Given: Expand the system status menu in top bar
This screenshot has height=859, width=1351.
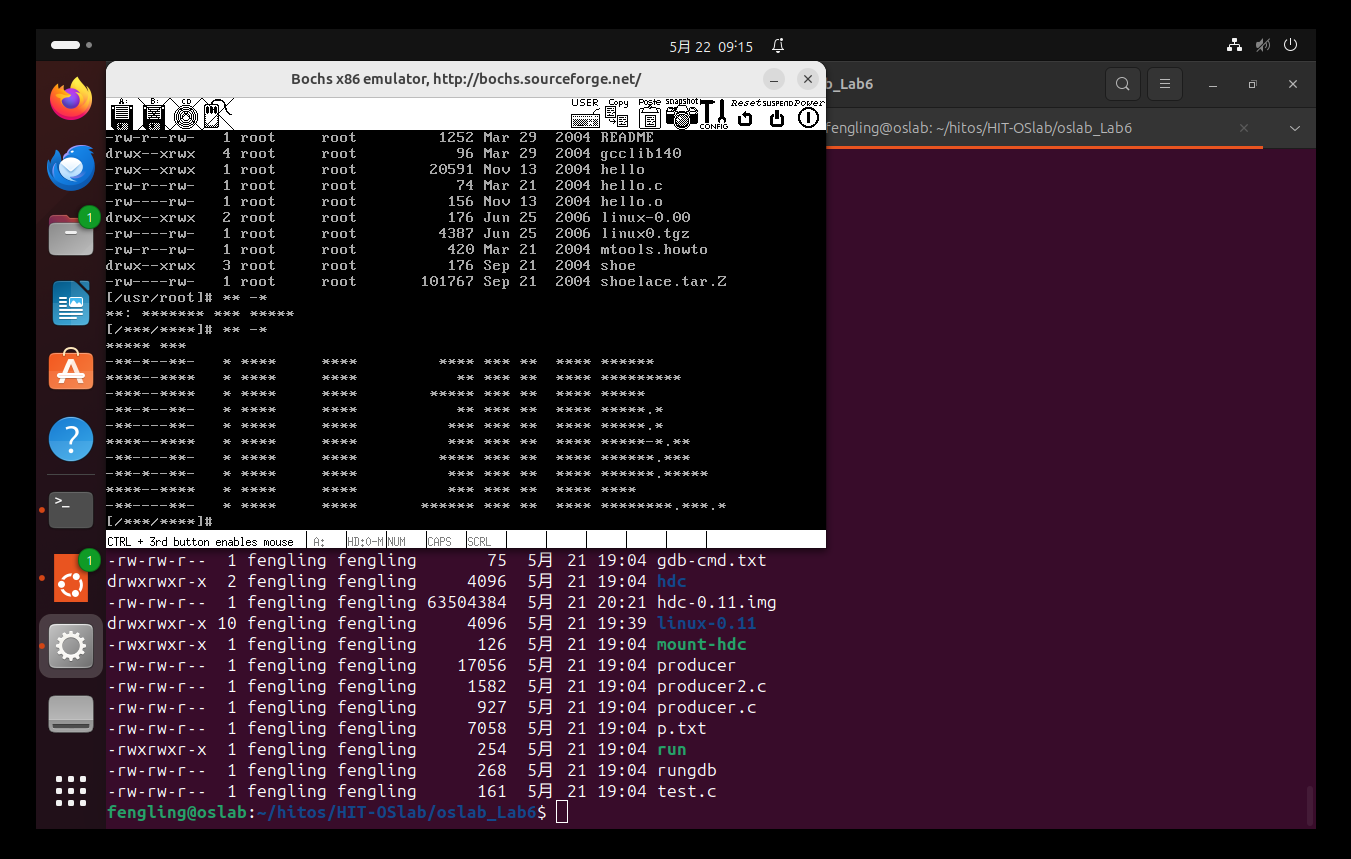Looking at the screenshot, I should pos(1262,45).
